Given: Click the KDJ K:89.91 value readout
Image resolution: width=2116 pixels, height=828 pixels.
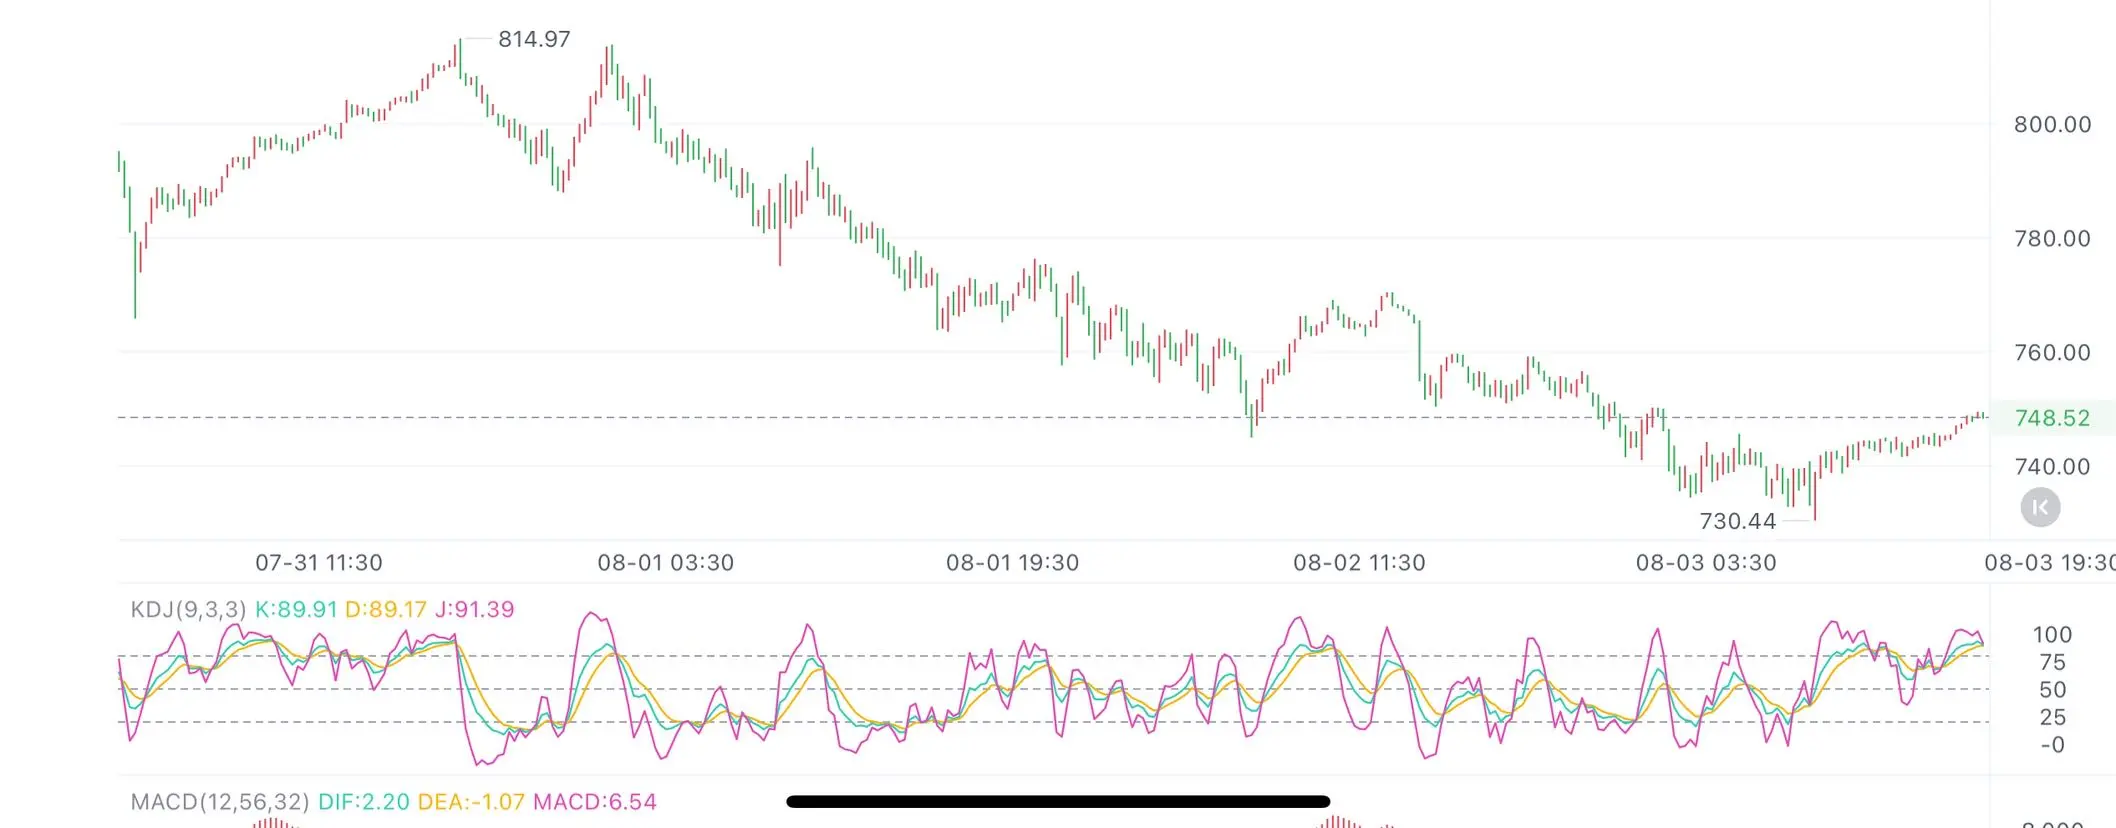Looking at the screenshot, I should tap(296, 609).
